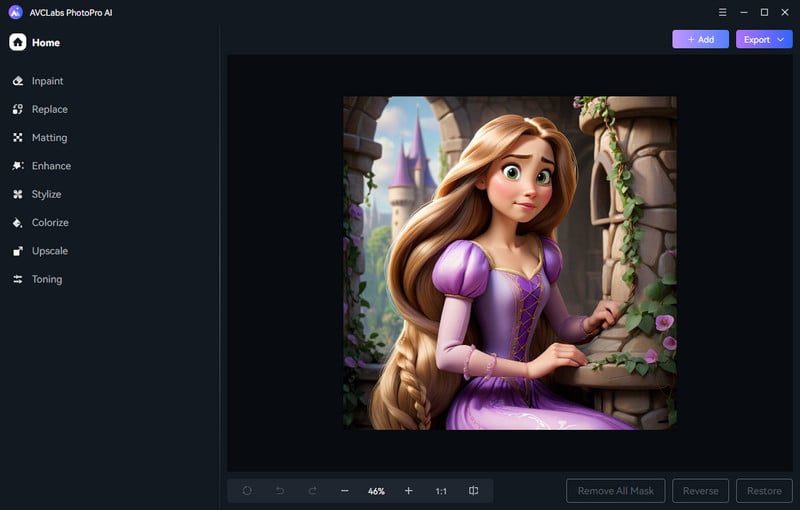Pick the Colorize paint bucket tool
The image size is (800, 510).
tap(18, 223)
